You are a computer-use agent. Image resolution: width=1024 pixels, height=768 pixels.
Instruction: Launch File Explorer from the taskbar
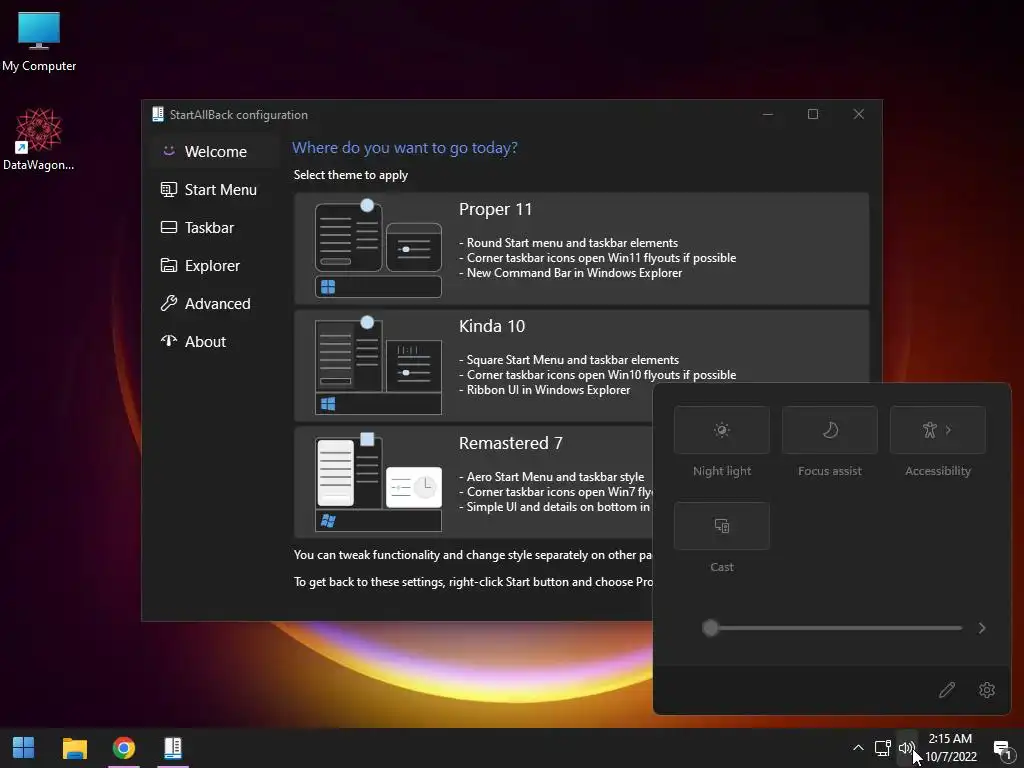pos(74,748)
